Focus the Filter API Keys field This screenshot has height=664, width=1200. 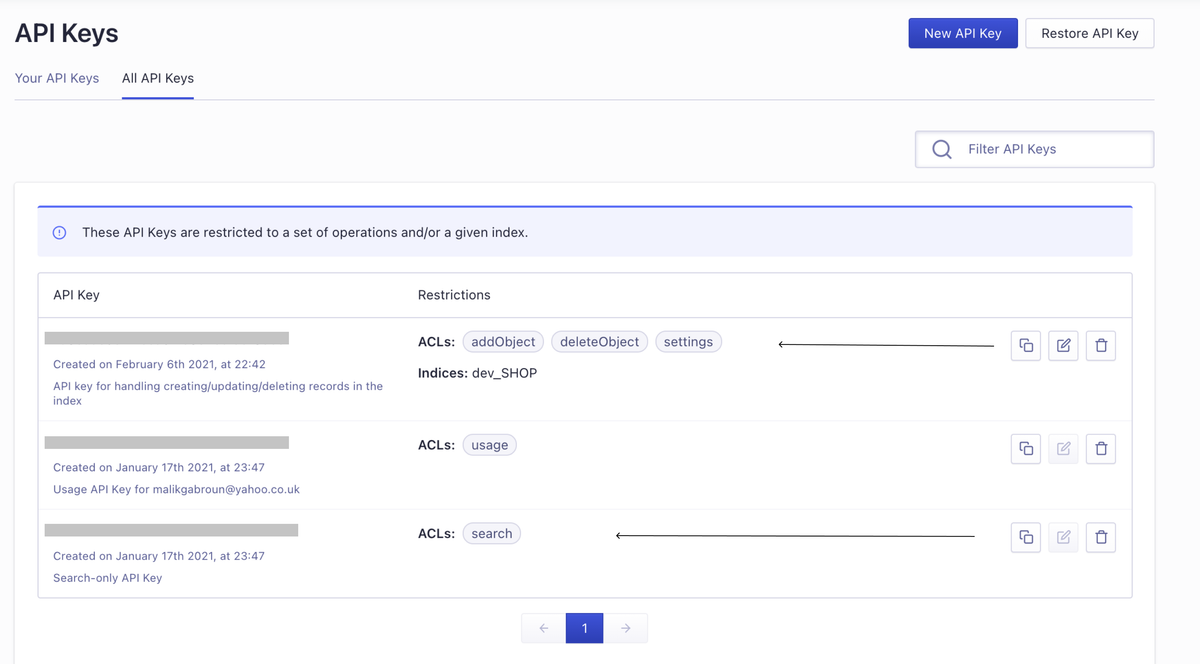1050,149
